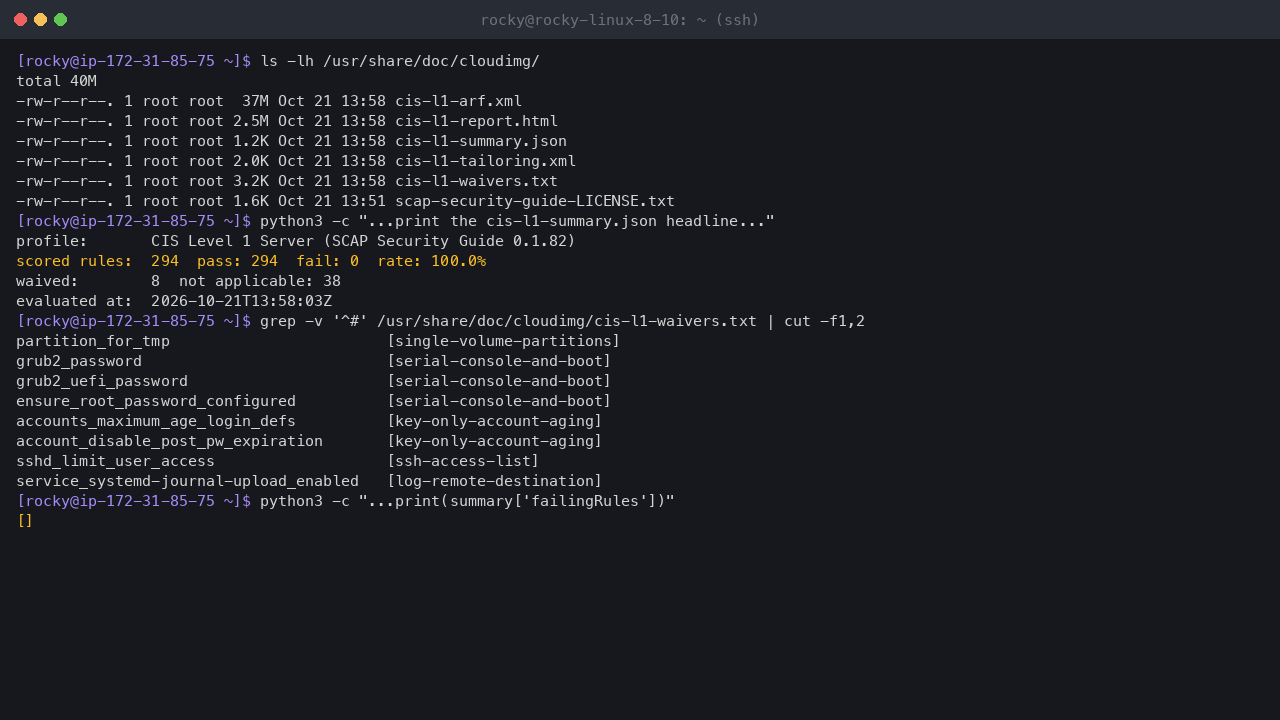The height and width of the screenshot is (720, 1280).
Task: Click the 13:51 timestamp of the LICENSE file
Action: click(x=363, y=201)
